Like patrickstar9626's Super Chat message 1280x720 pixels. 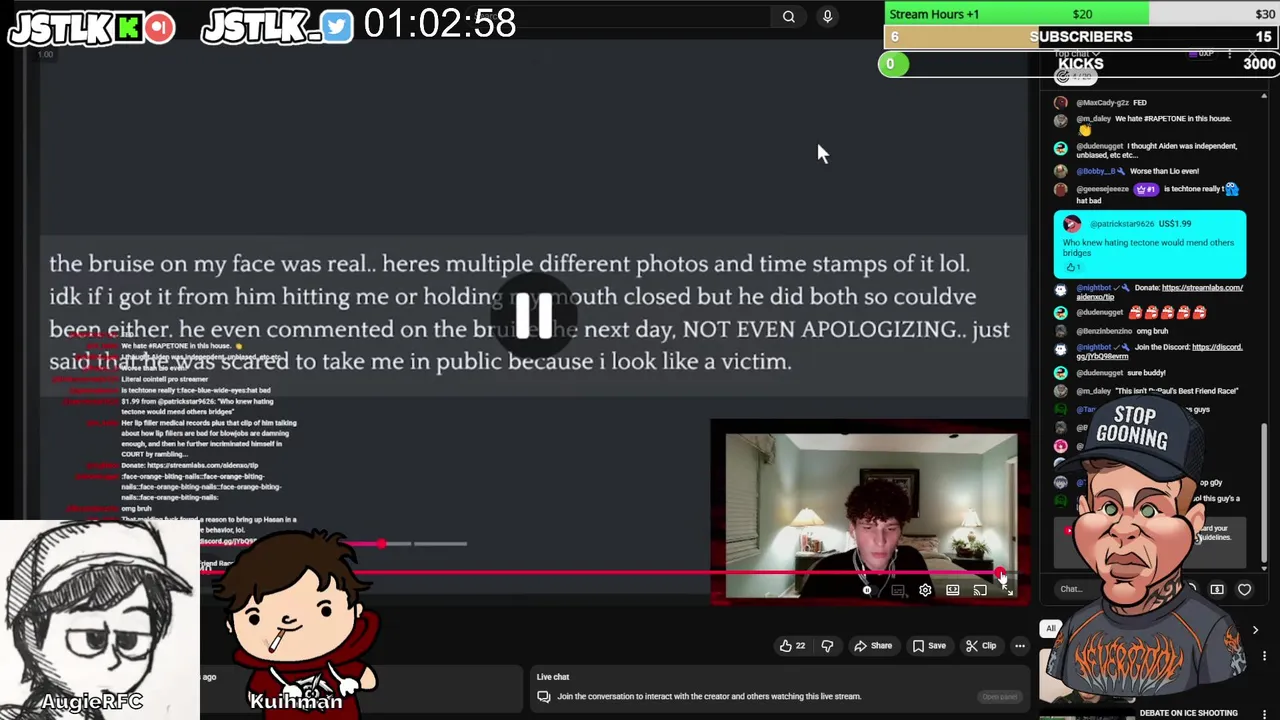pyautogui.click(x=1072, y=268)
